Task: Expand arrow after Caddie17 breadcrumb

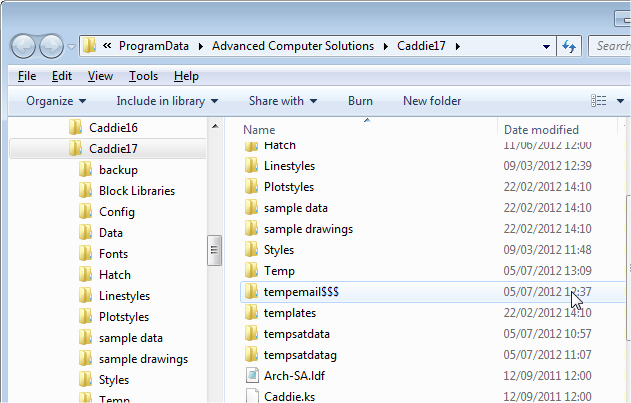Action: 458,47
